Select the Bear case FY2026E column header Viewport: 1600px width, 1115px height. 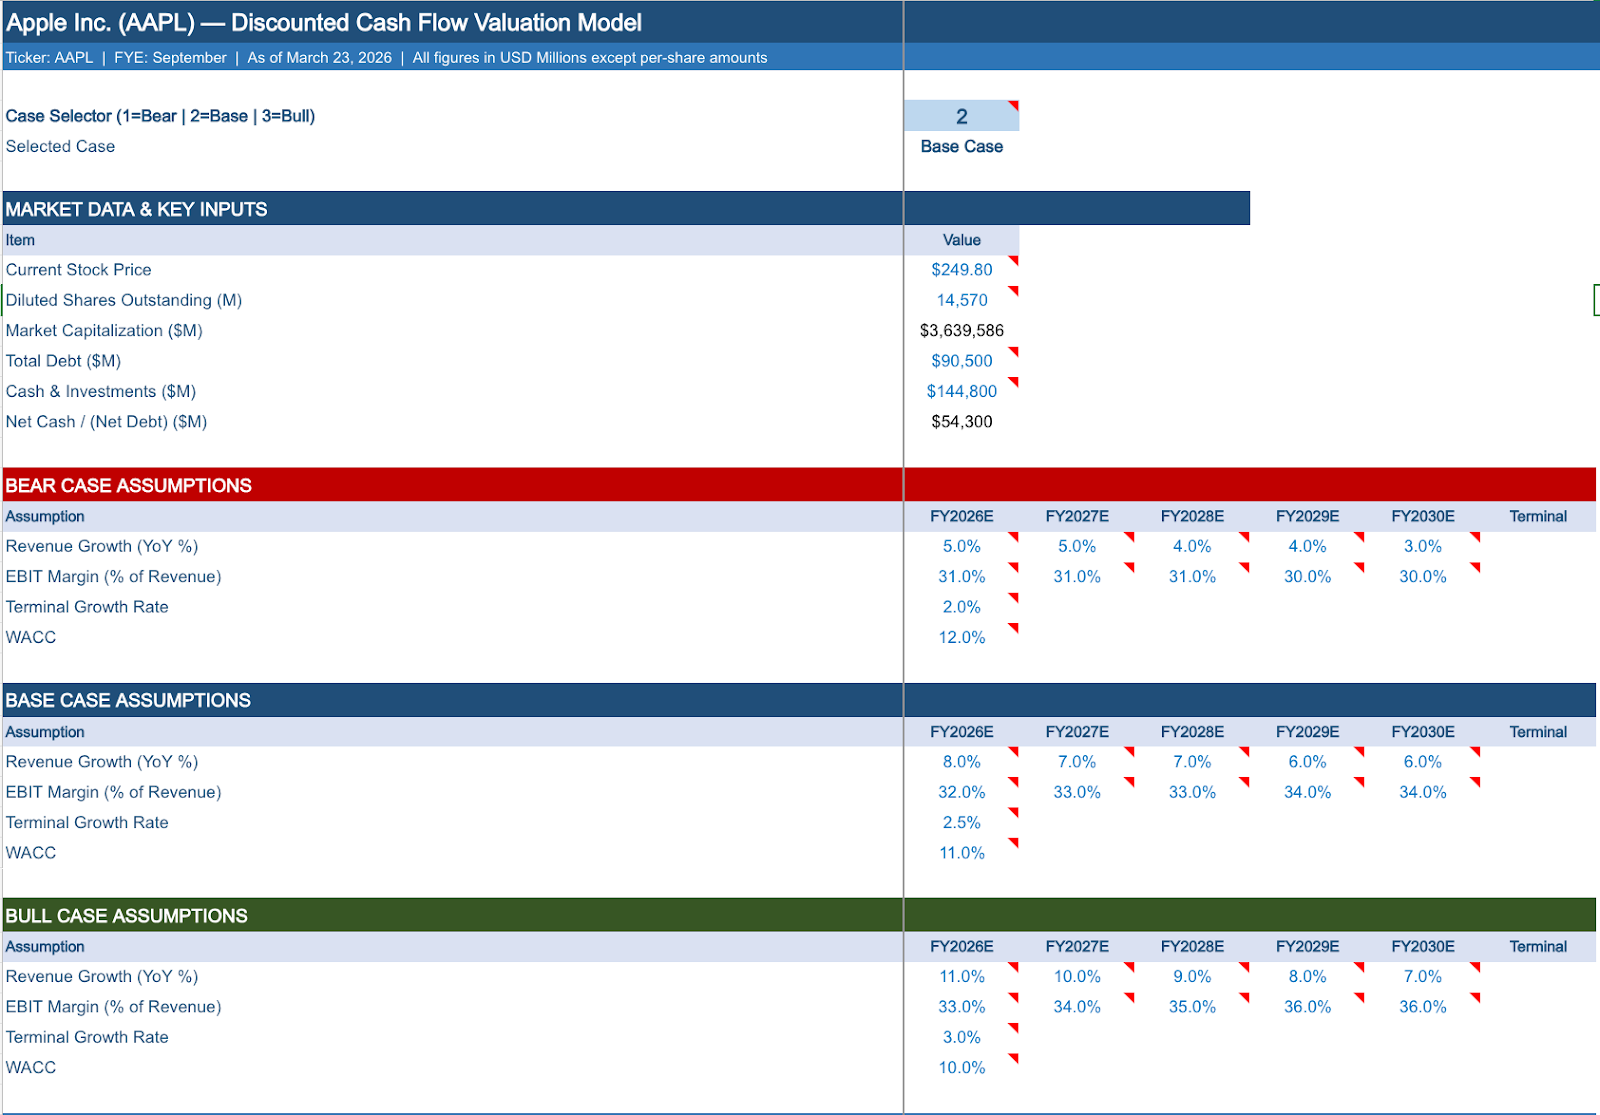click(961, 516)
